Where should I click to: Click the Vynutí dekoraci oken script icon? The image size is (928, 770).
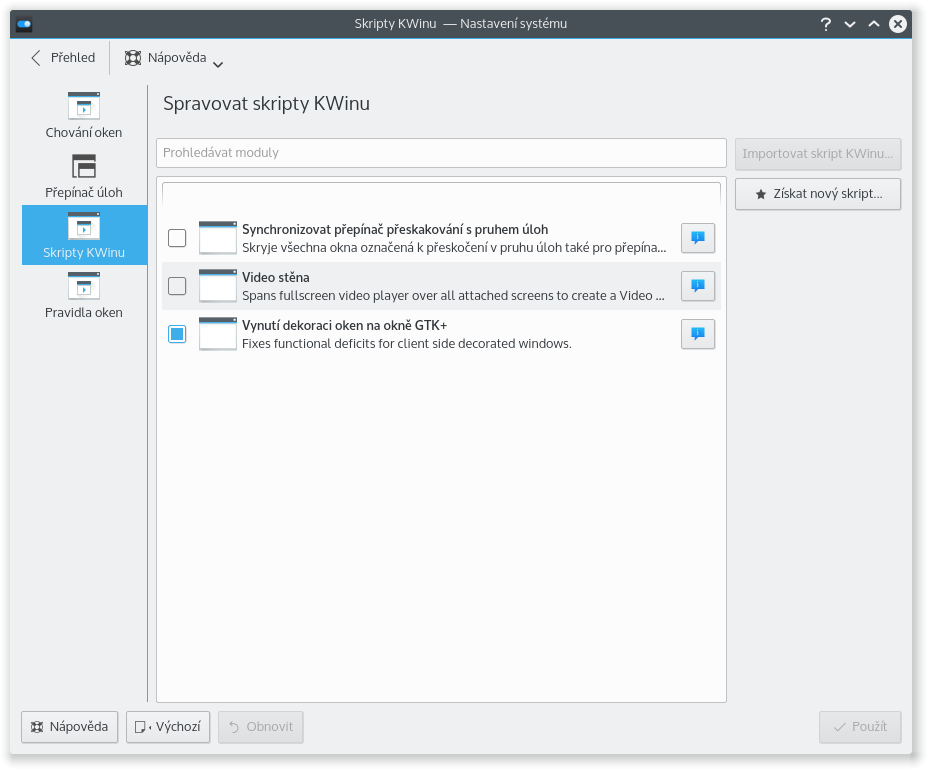(218, 334)
